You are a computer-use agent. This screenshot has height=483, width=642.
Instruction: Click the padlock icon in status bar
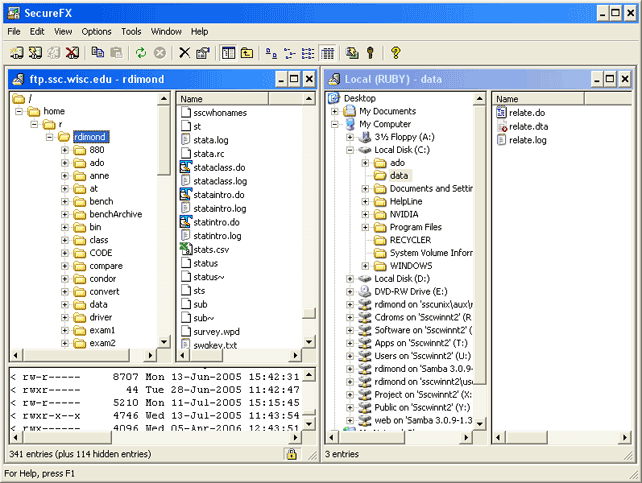[292, 454]
